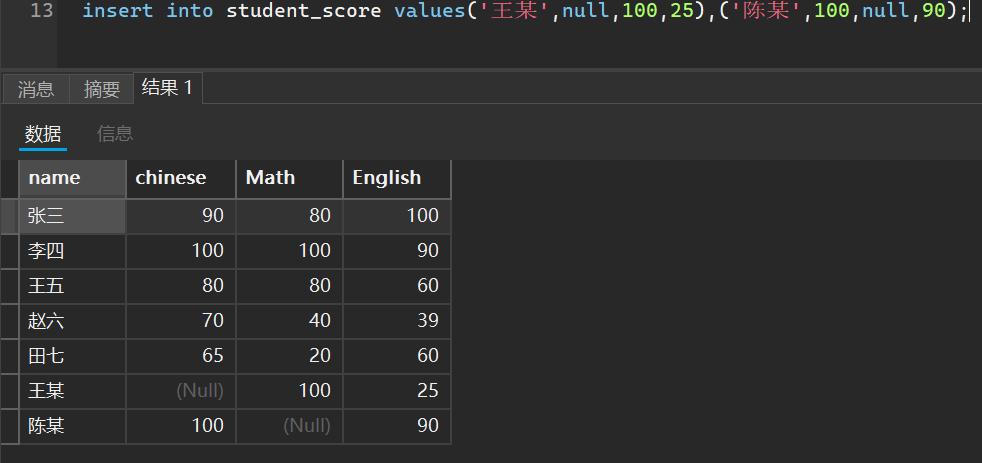Click 赵六's chinese score 70

pos(181,321)
